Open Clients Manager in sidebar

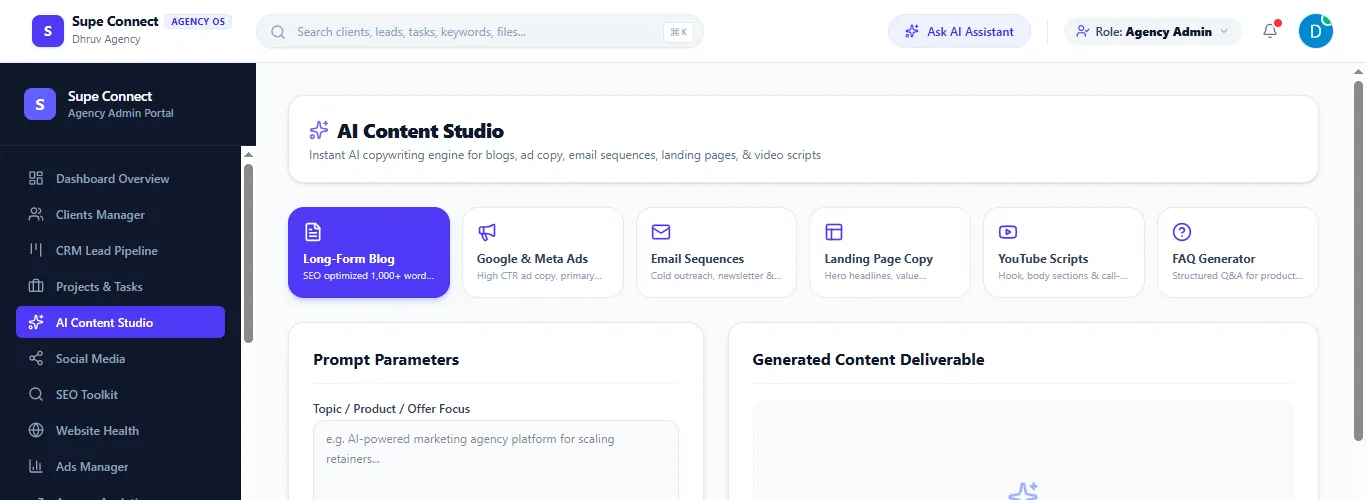120,215
